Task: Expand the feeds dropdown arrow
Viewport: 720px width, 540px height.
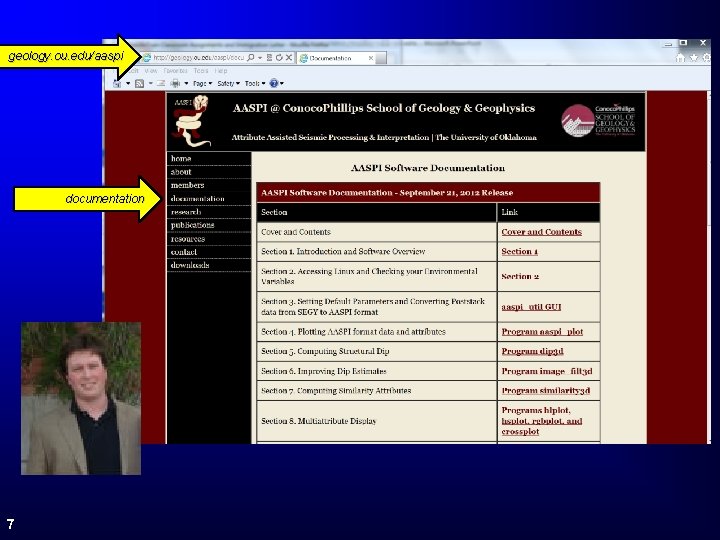Action: (151, 84)
